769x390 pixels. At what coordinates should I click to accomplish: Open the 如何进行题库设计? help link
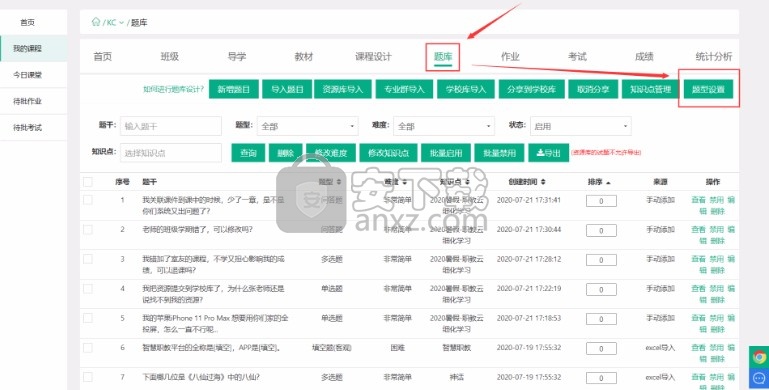(174, 90)
